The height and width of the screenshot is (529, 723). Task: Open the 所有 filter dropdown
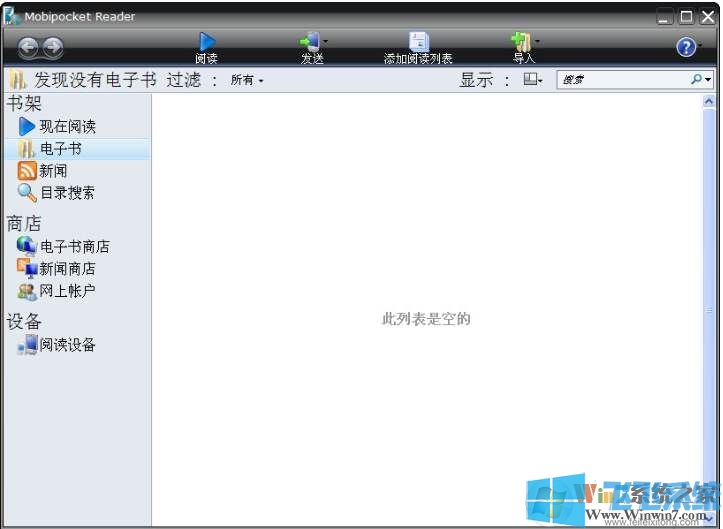[247, 80]
